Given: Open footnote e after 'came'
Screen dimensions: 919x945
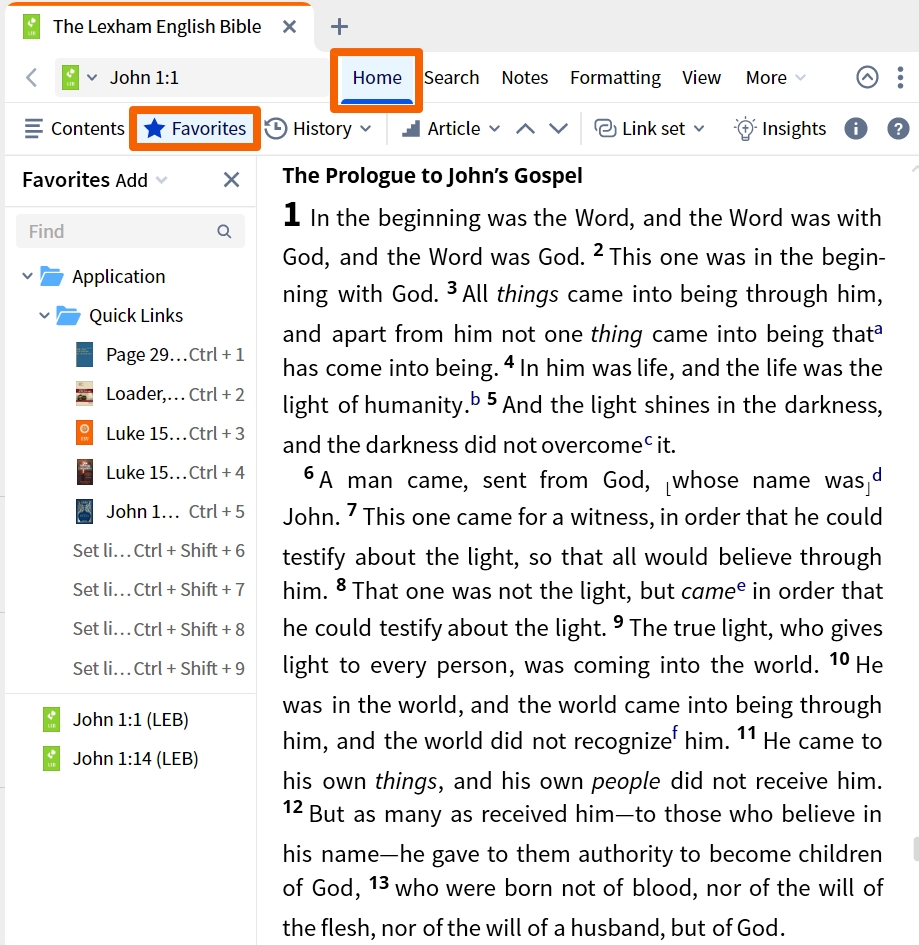Looking at the screenshot, I should tap(741, 585).
